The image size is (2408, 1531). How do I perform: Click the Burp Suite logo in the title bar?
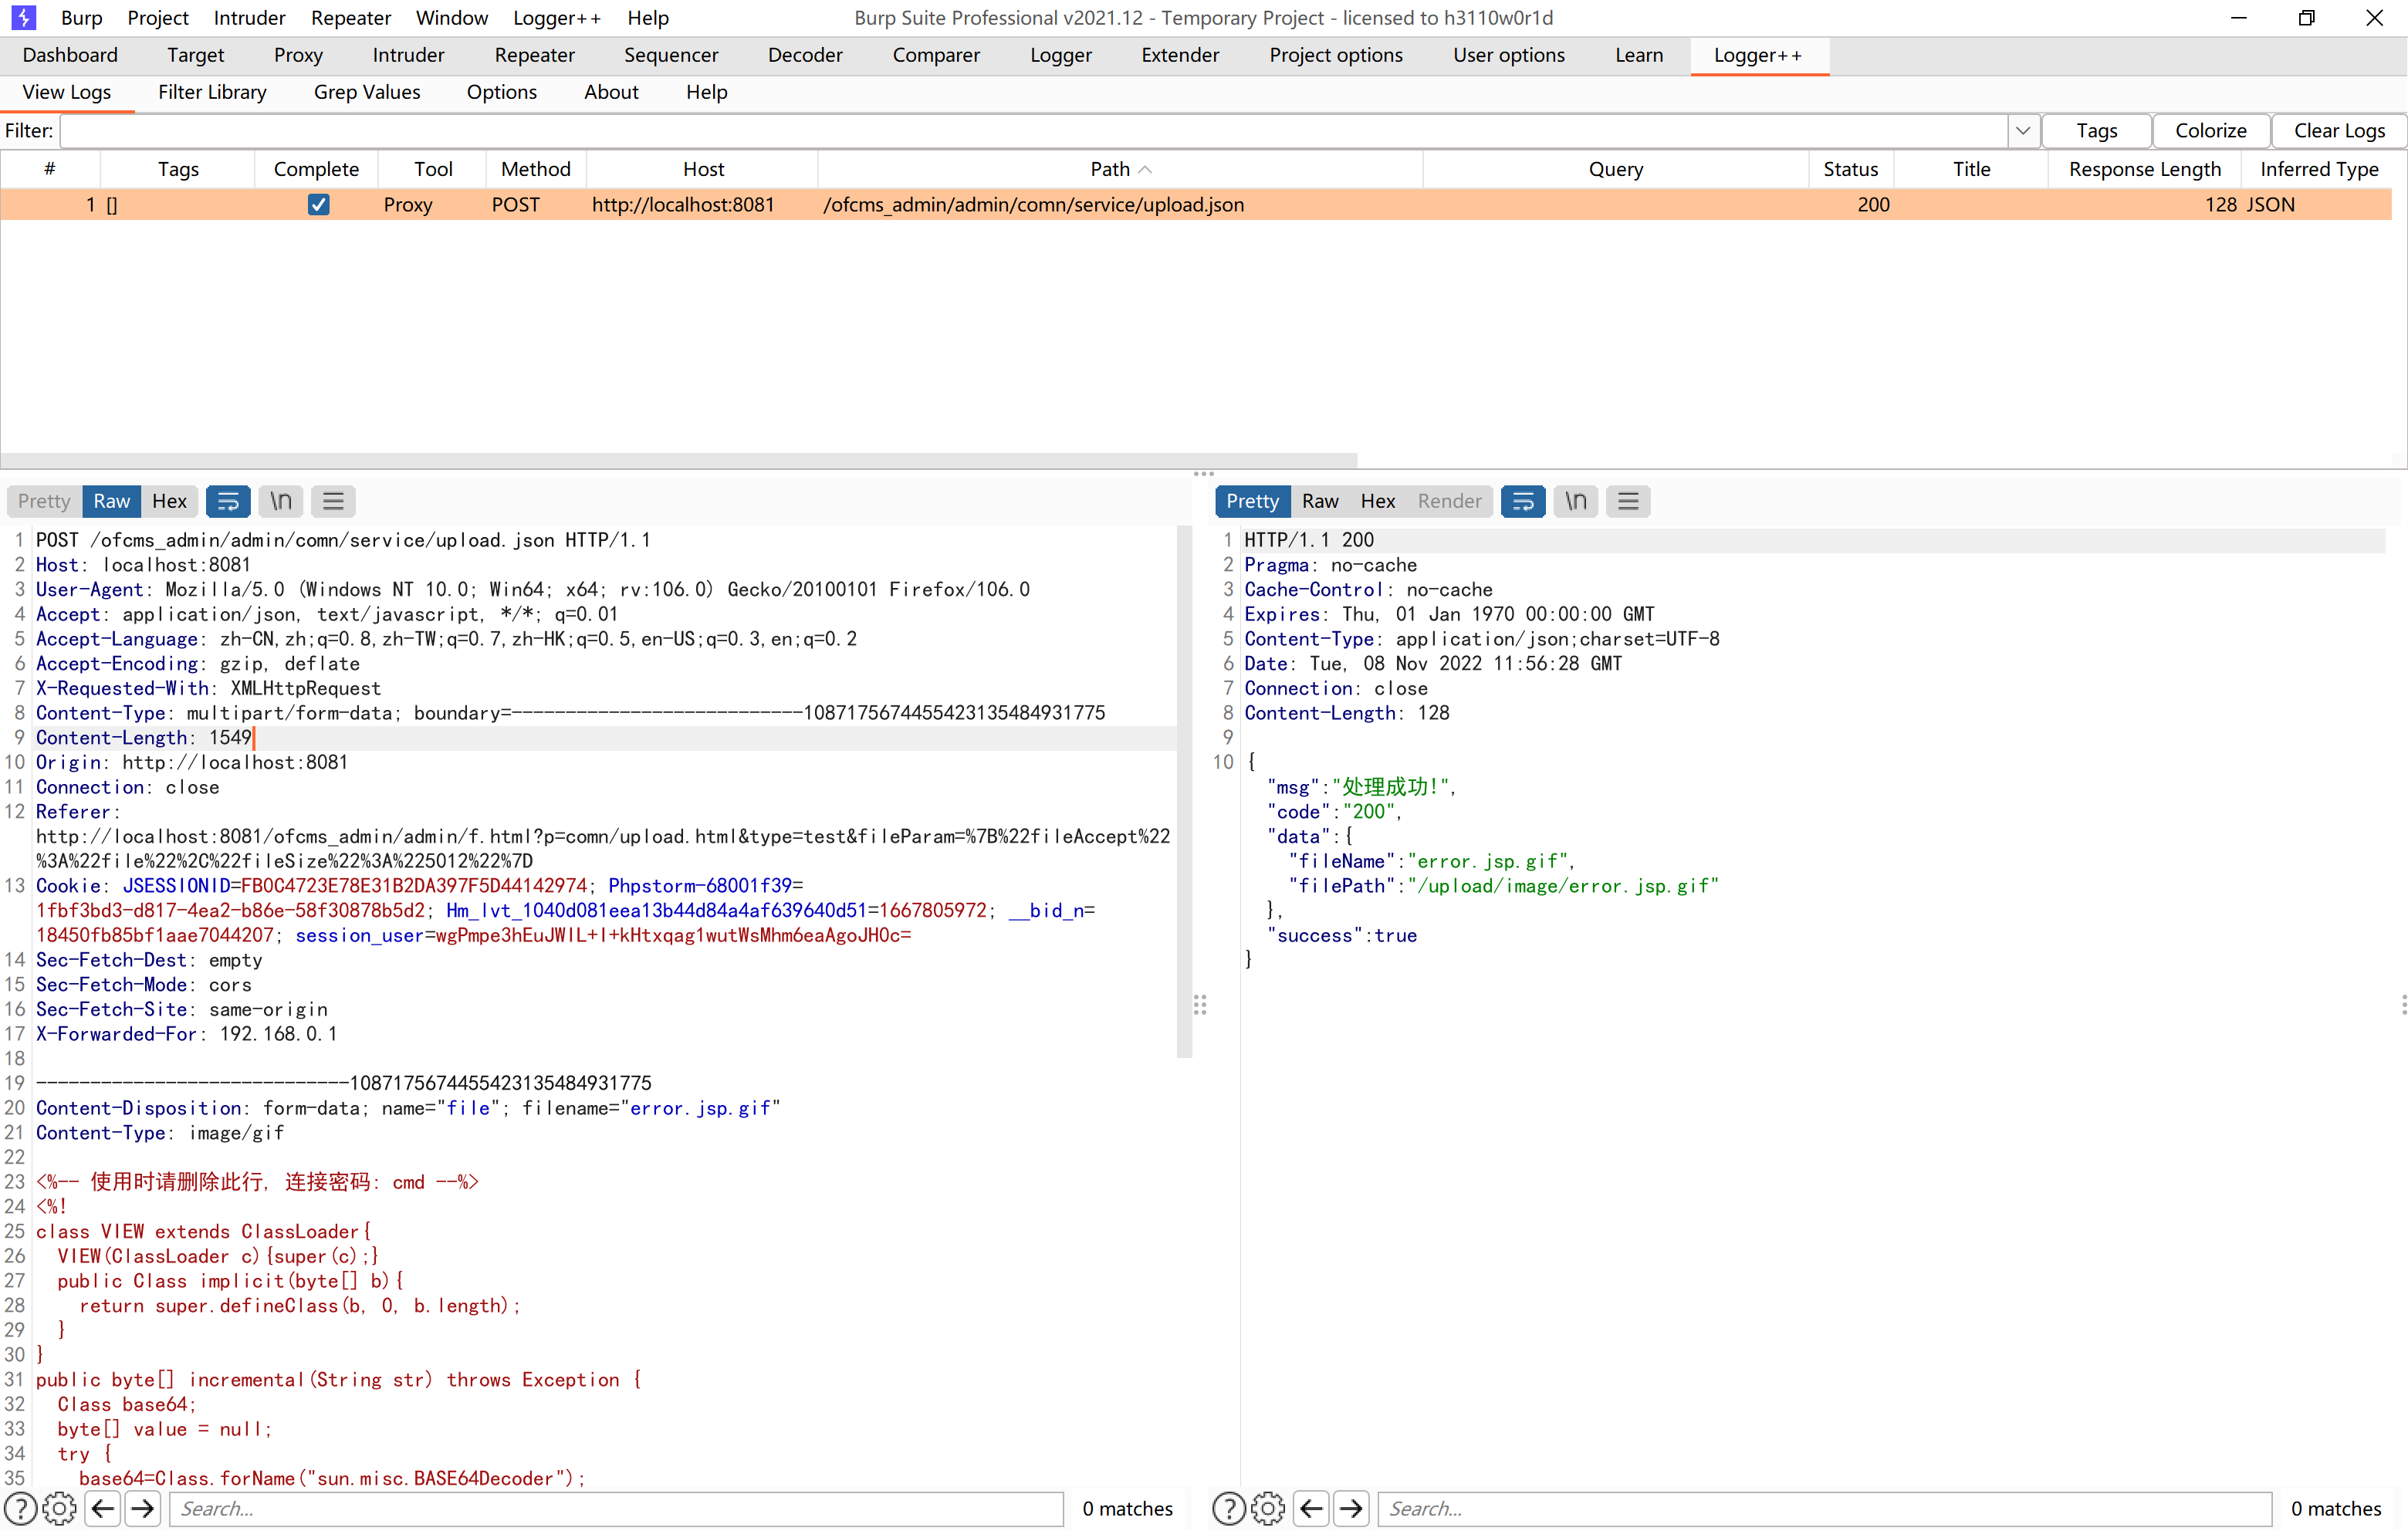point(22,17)
